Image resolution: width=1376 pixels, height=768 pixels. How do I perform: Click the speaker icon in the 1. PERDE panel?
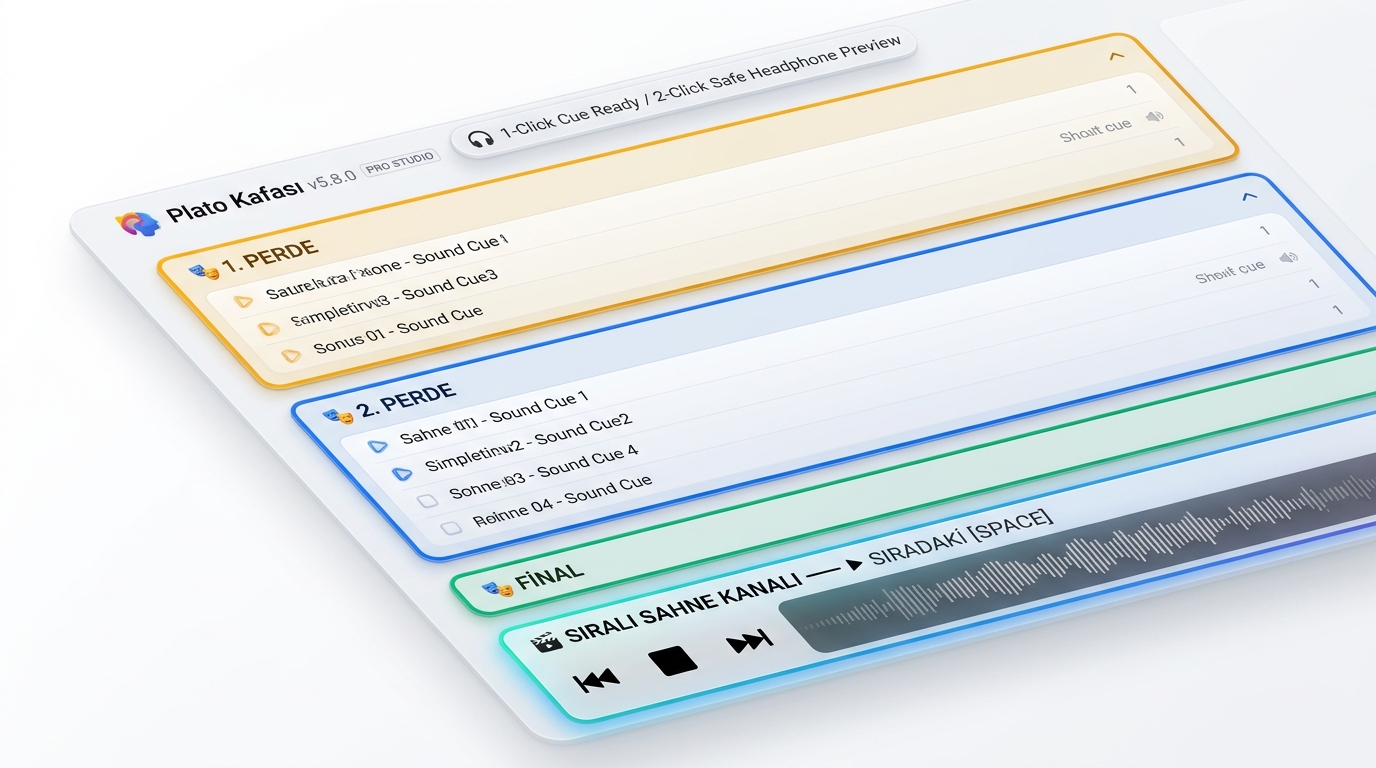pos(1155,117)
